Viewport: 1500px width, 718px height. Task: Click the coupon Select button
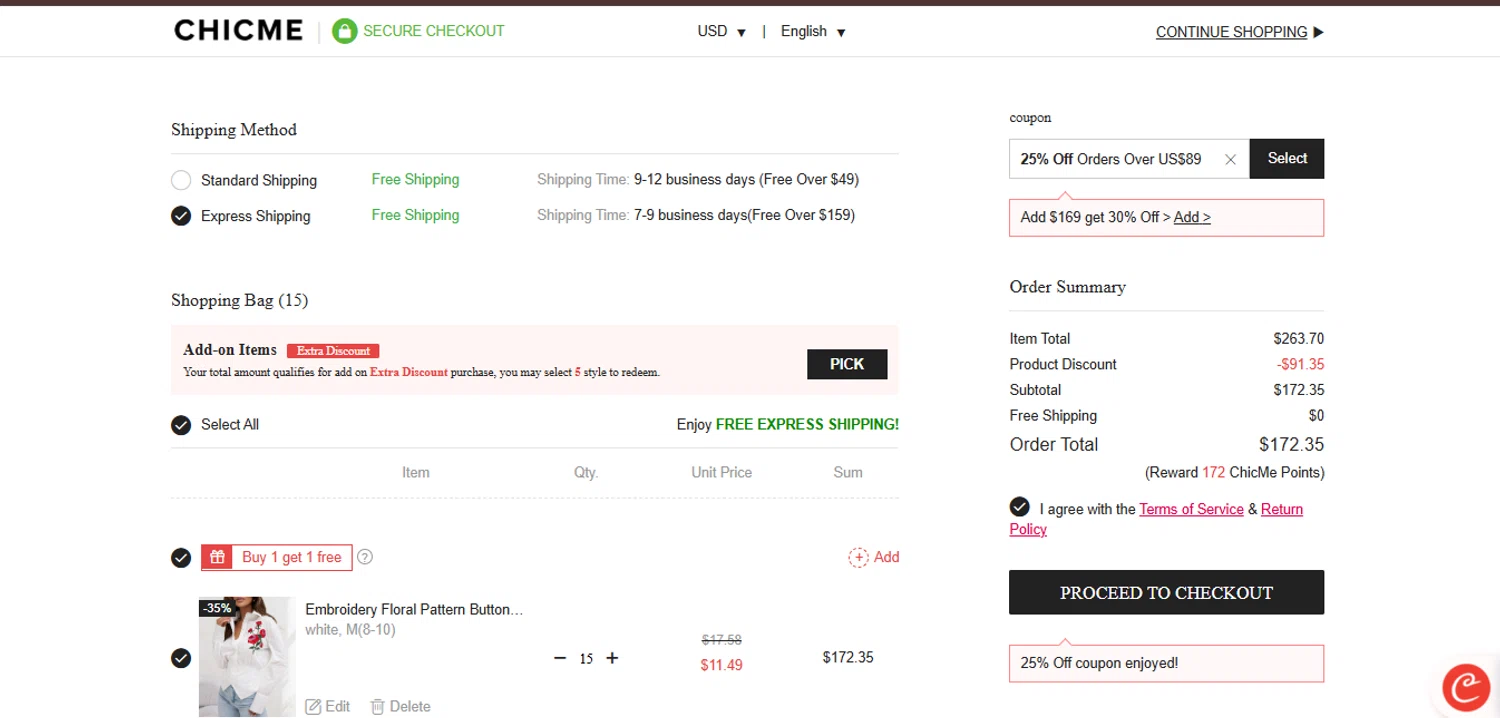pos(1287,158)
